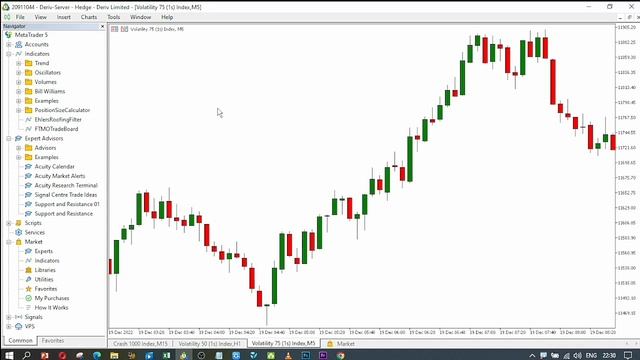Click the FTMOTradeBoard indicator icon

[x=29, y=129]
